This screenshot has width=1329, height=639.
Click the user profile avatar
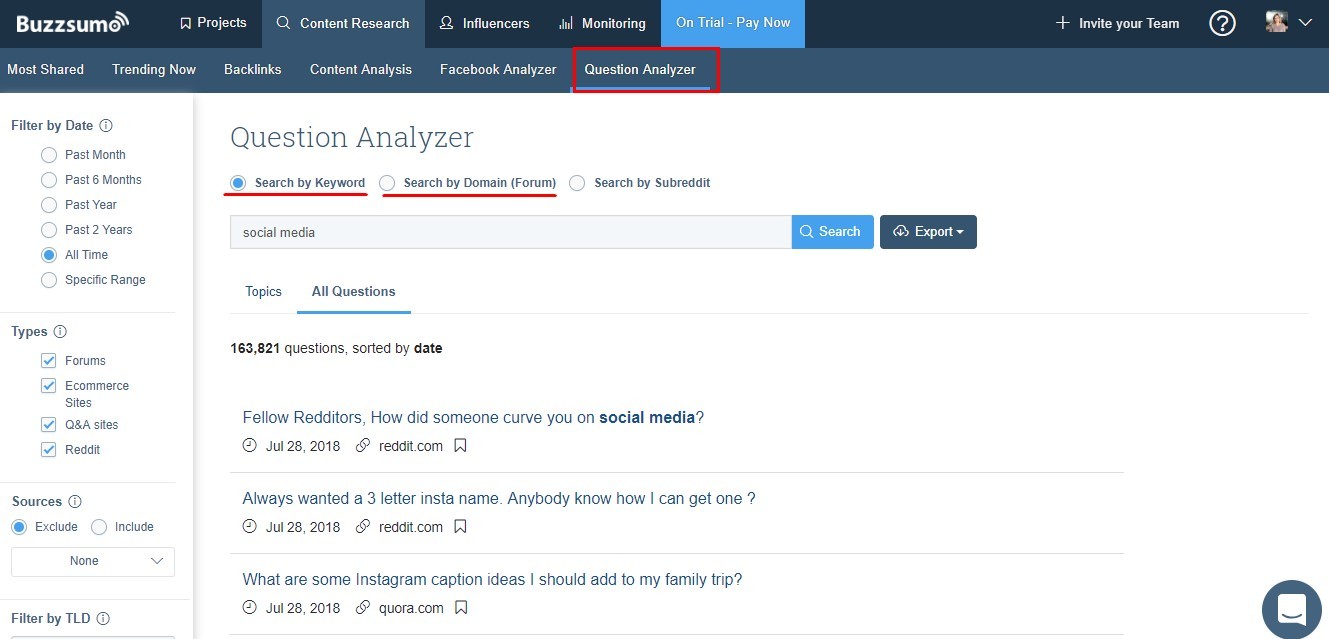[1276, 22]
